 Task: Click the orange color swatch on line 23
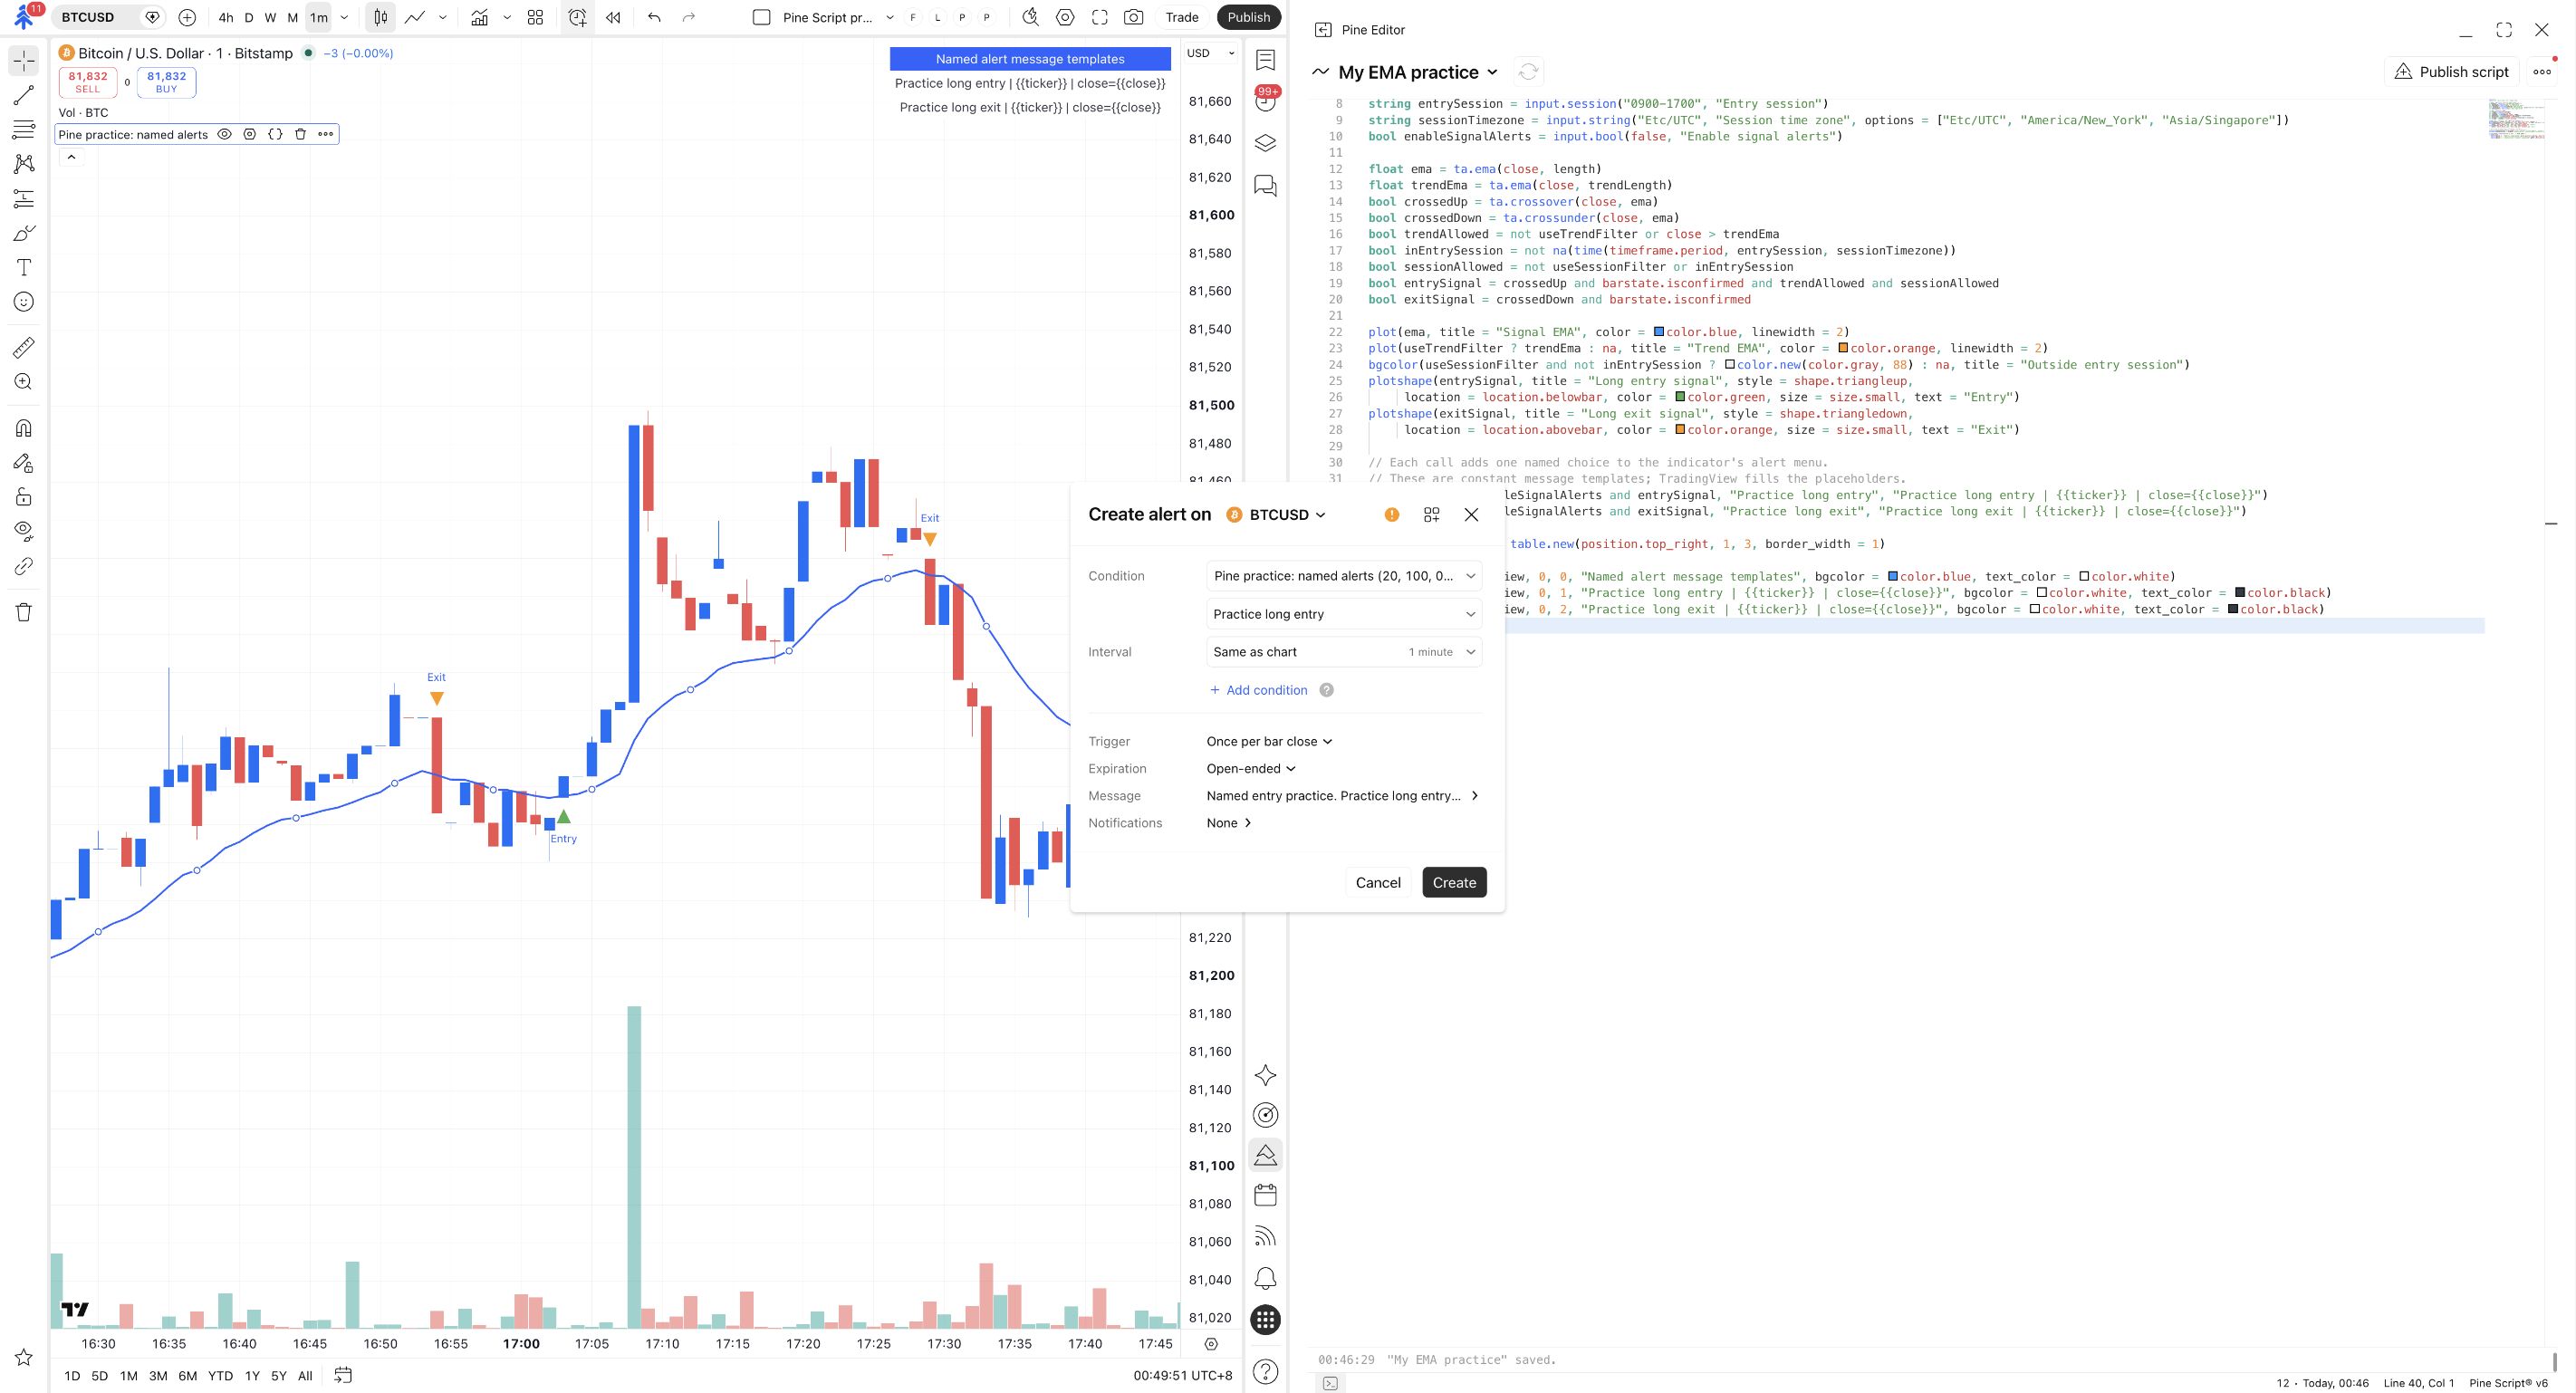1843,348
